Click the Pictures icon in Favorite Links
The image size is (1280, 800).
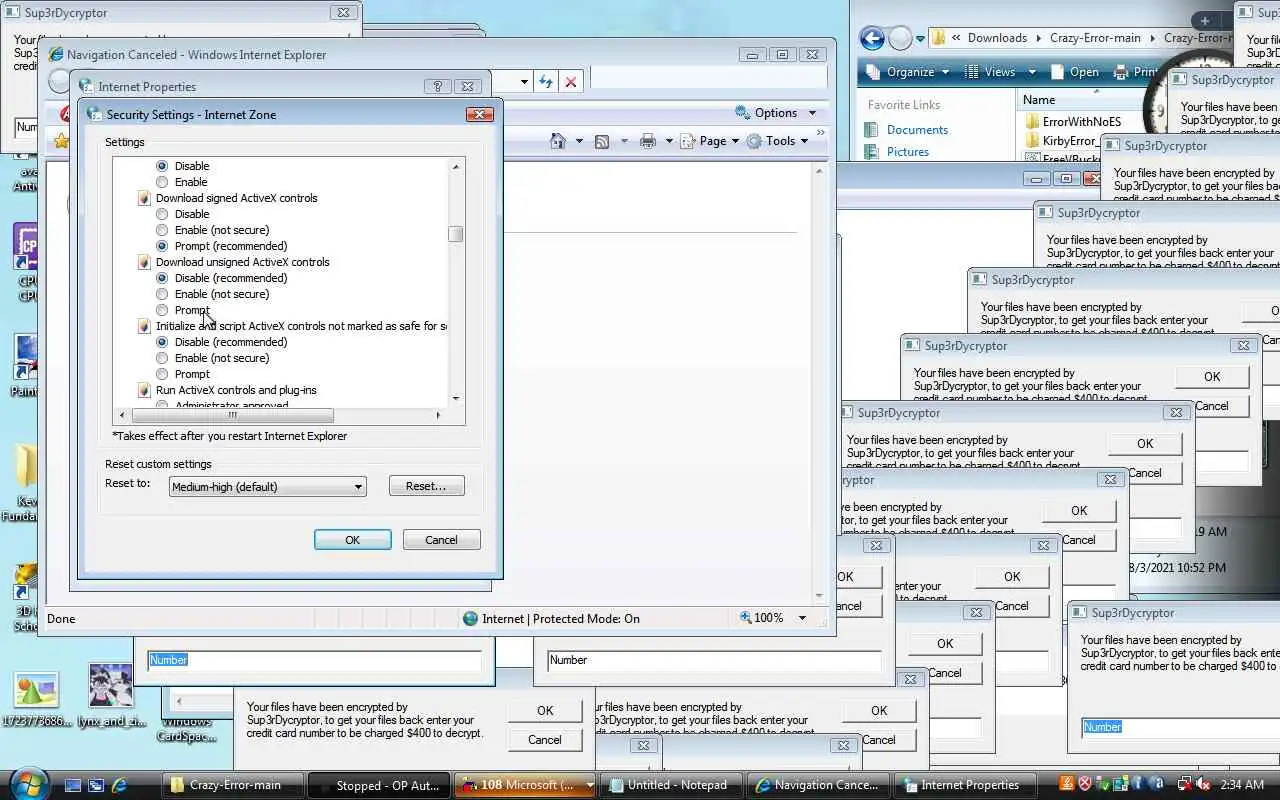[x=873, y=152]
